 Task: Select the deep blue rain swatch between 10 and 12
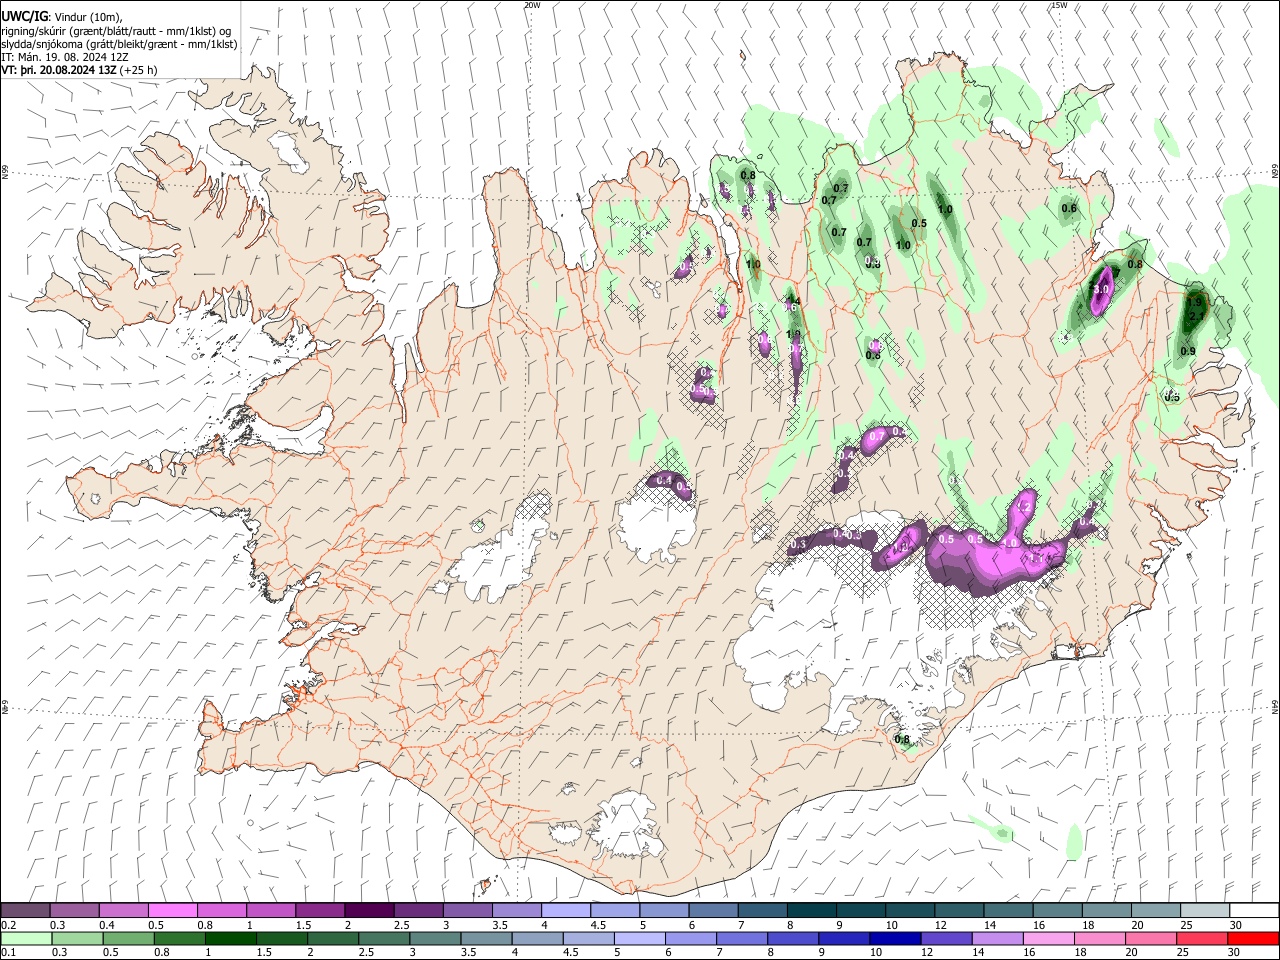[893, 938]
